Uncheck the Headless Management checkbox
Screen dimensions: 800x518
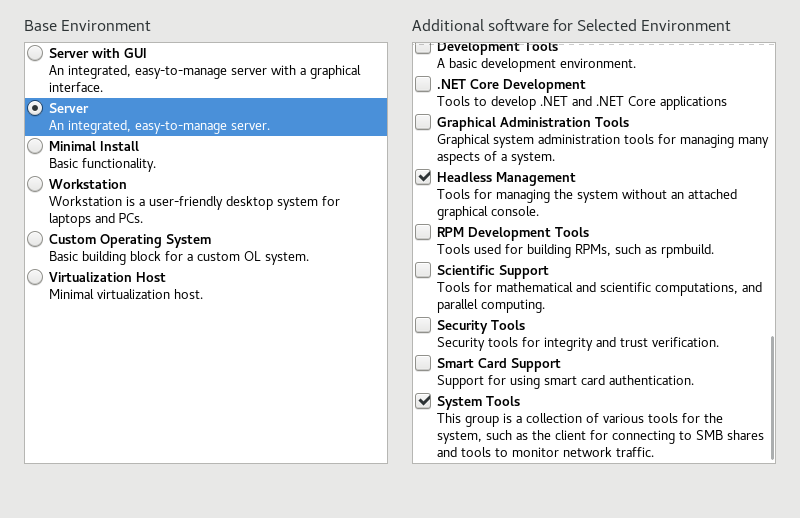423,177
